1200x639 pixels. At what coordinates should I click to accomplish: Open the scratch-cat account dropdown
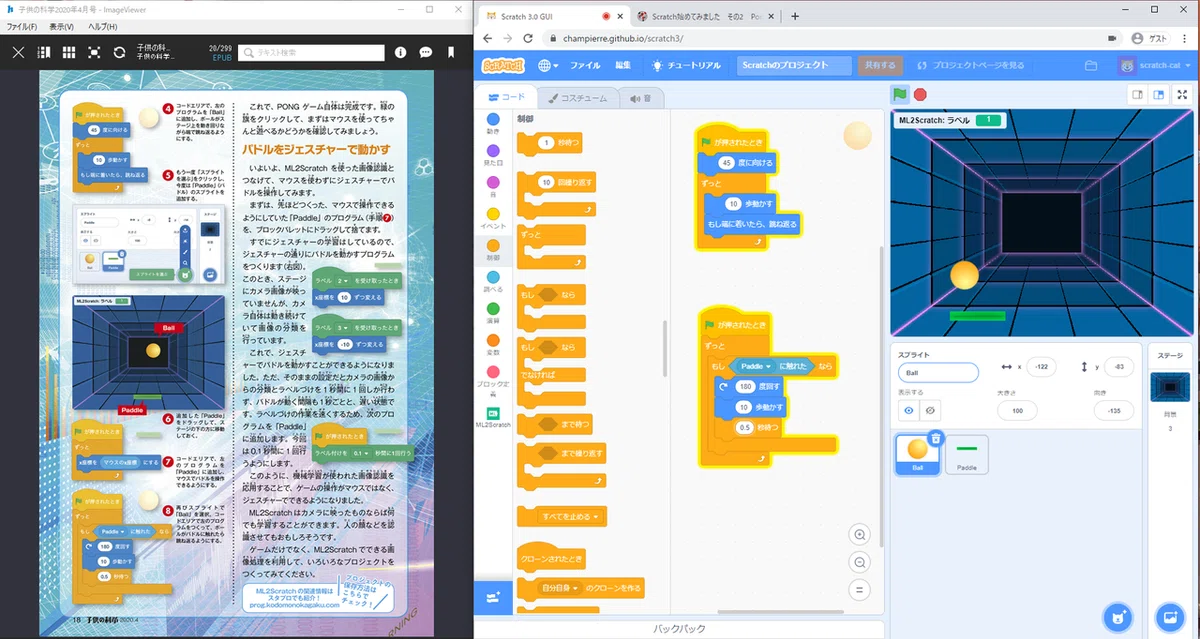click(x=1155, y=65)
